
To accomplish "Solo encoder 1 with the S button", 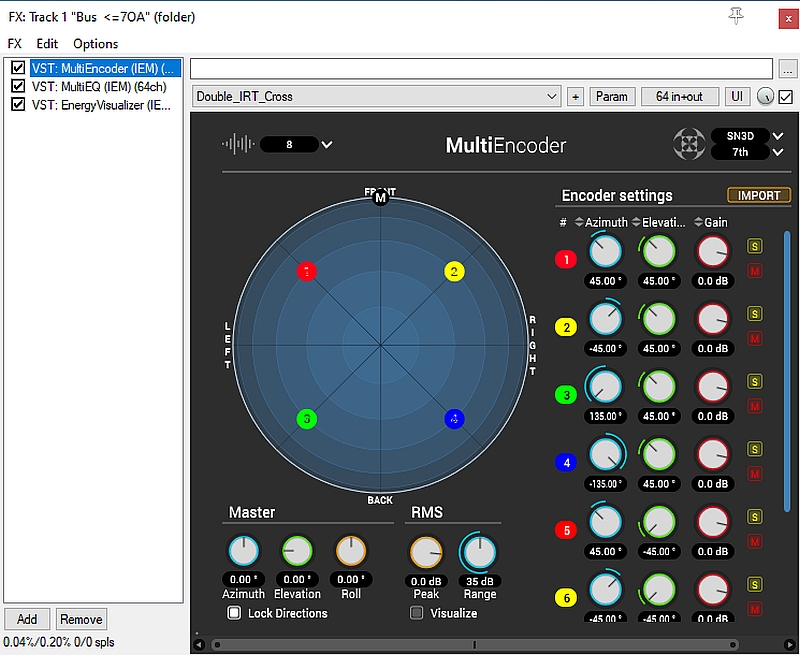I will [x=755, y=243].
